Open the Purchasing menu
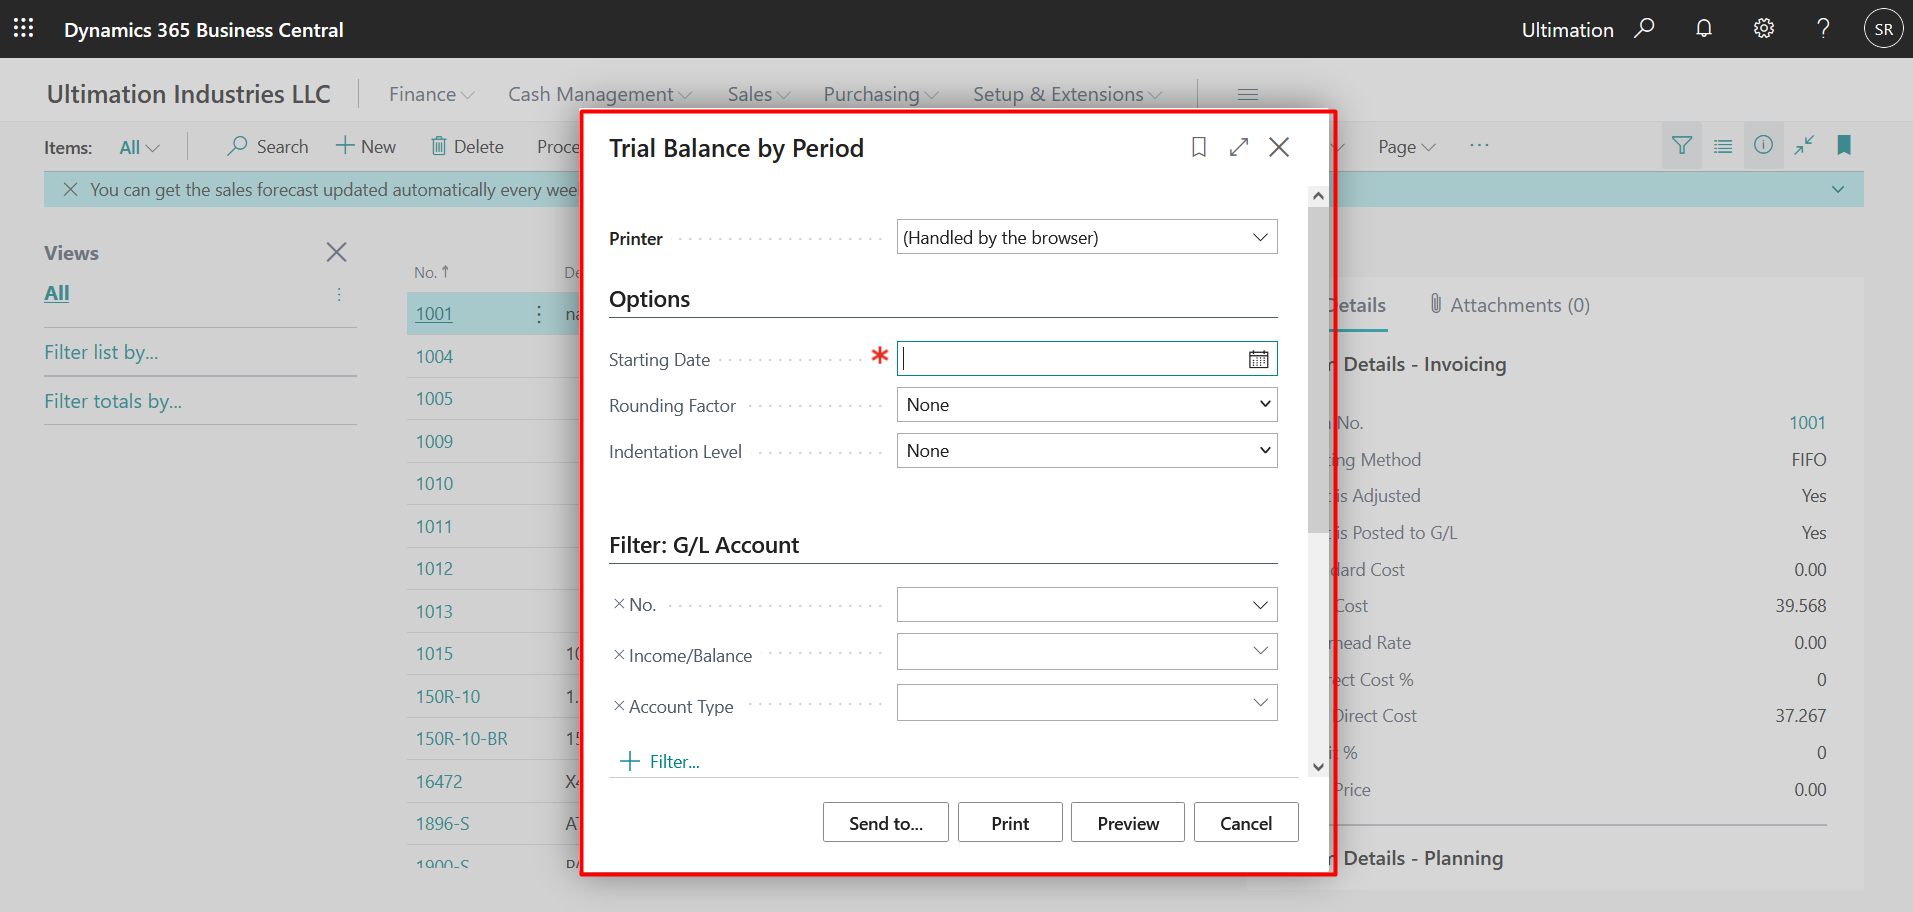The height and width of the screenshot is (912, 1913). [879, 93]
